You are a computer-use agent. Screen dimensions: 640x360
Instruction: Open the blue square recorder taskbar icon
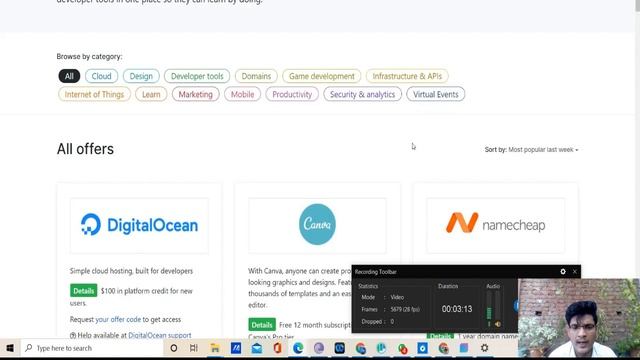point(422,348)
